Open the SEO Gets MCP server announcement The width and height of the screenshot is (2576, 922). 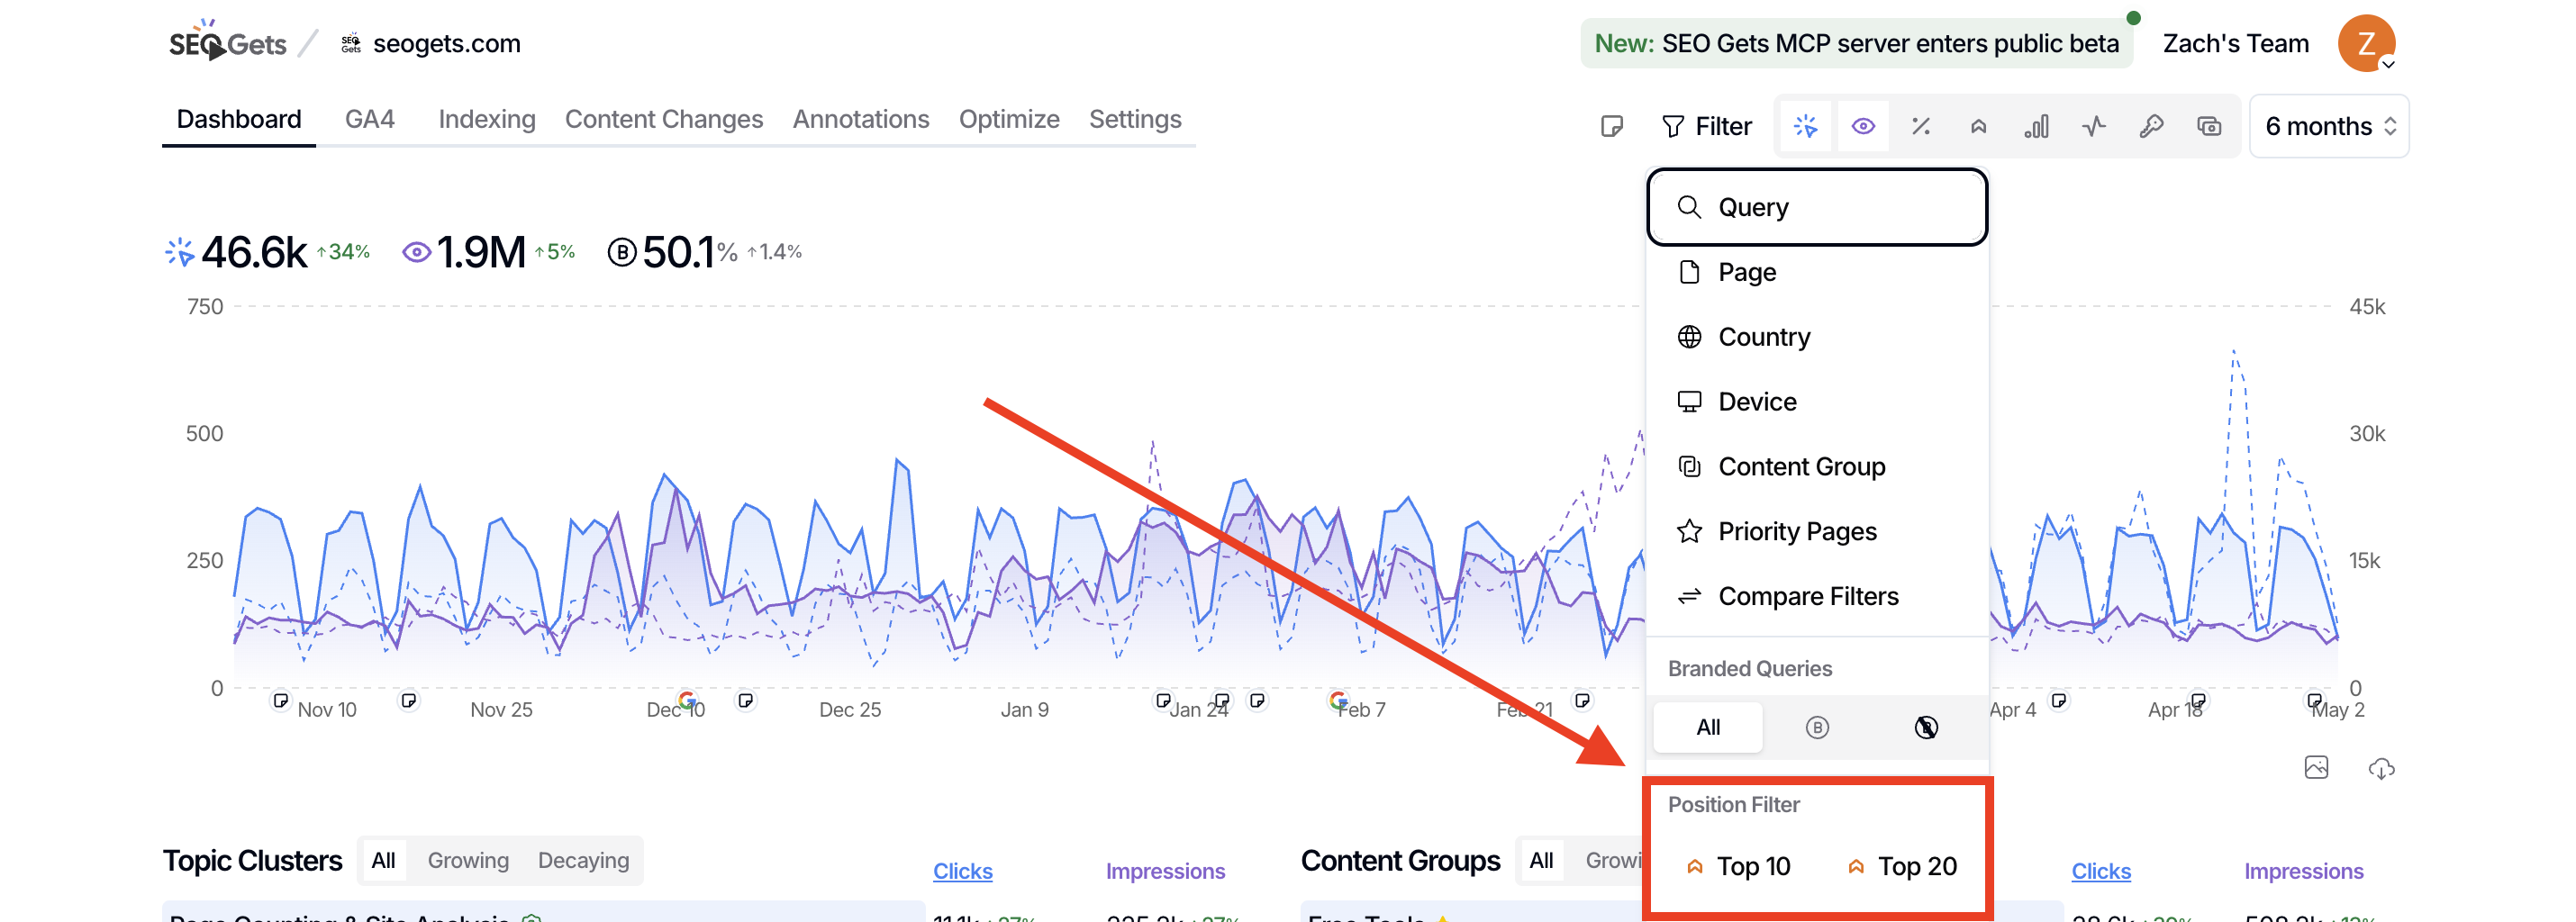[x=1856, y=44]
